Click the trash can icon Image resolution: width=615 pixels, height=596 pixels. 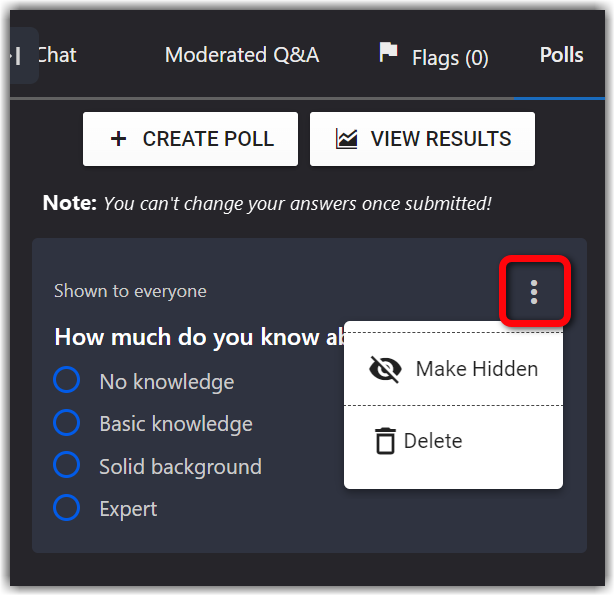pos(385,441)
